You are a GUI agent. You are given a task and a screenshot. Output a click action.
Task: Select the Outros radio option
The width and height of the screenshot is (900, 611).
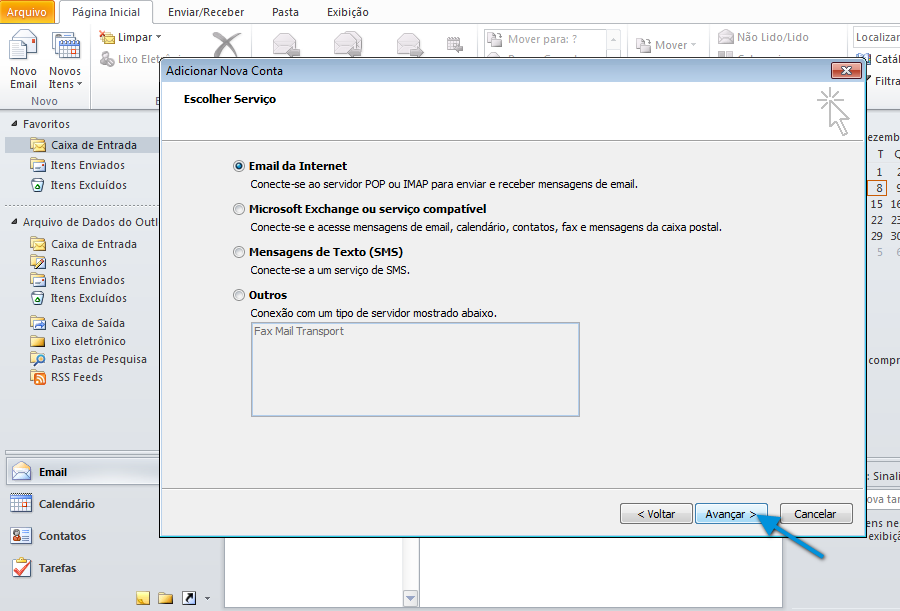[239, 295]
